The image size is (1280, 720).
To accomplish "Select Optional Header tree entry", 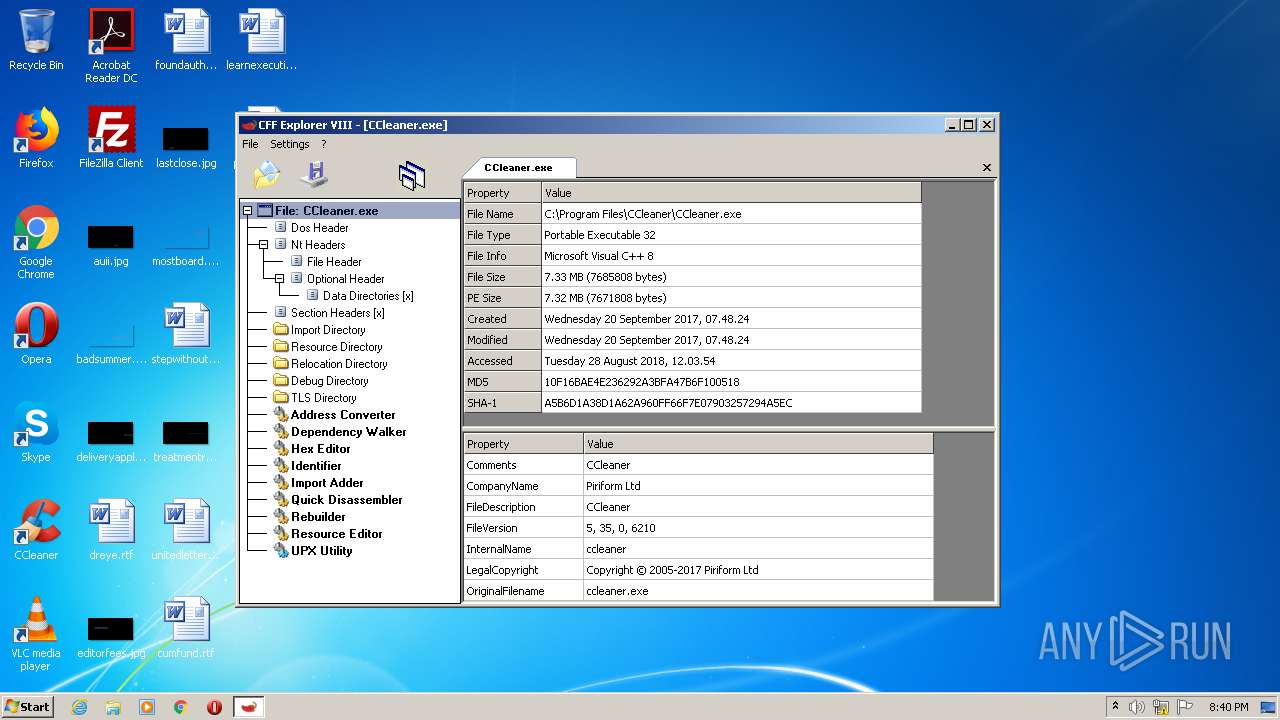I will (x=345, y=279).
